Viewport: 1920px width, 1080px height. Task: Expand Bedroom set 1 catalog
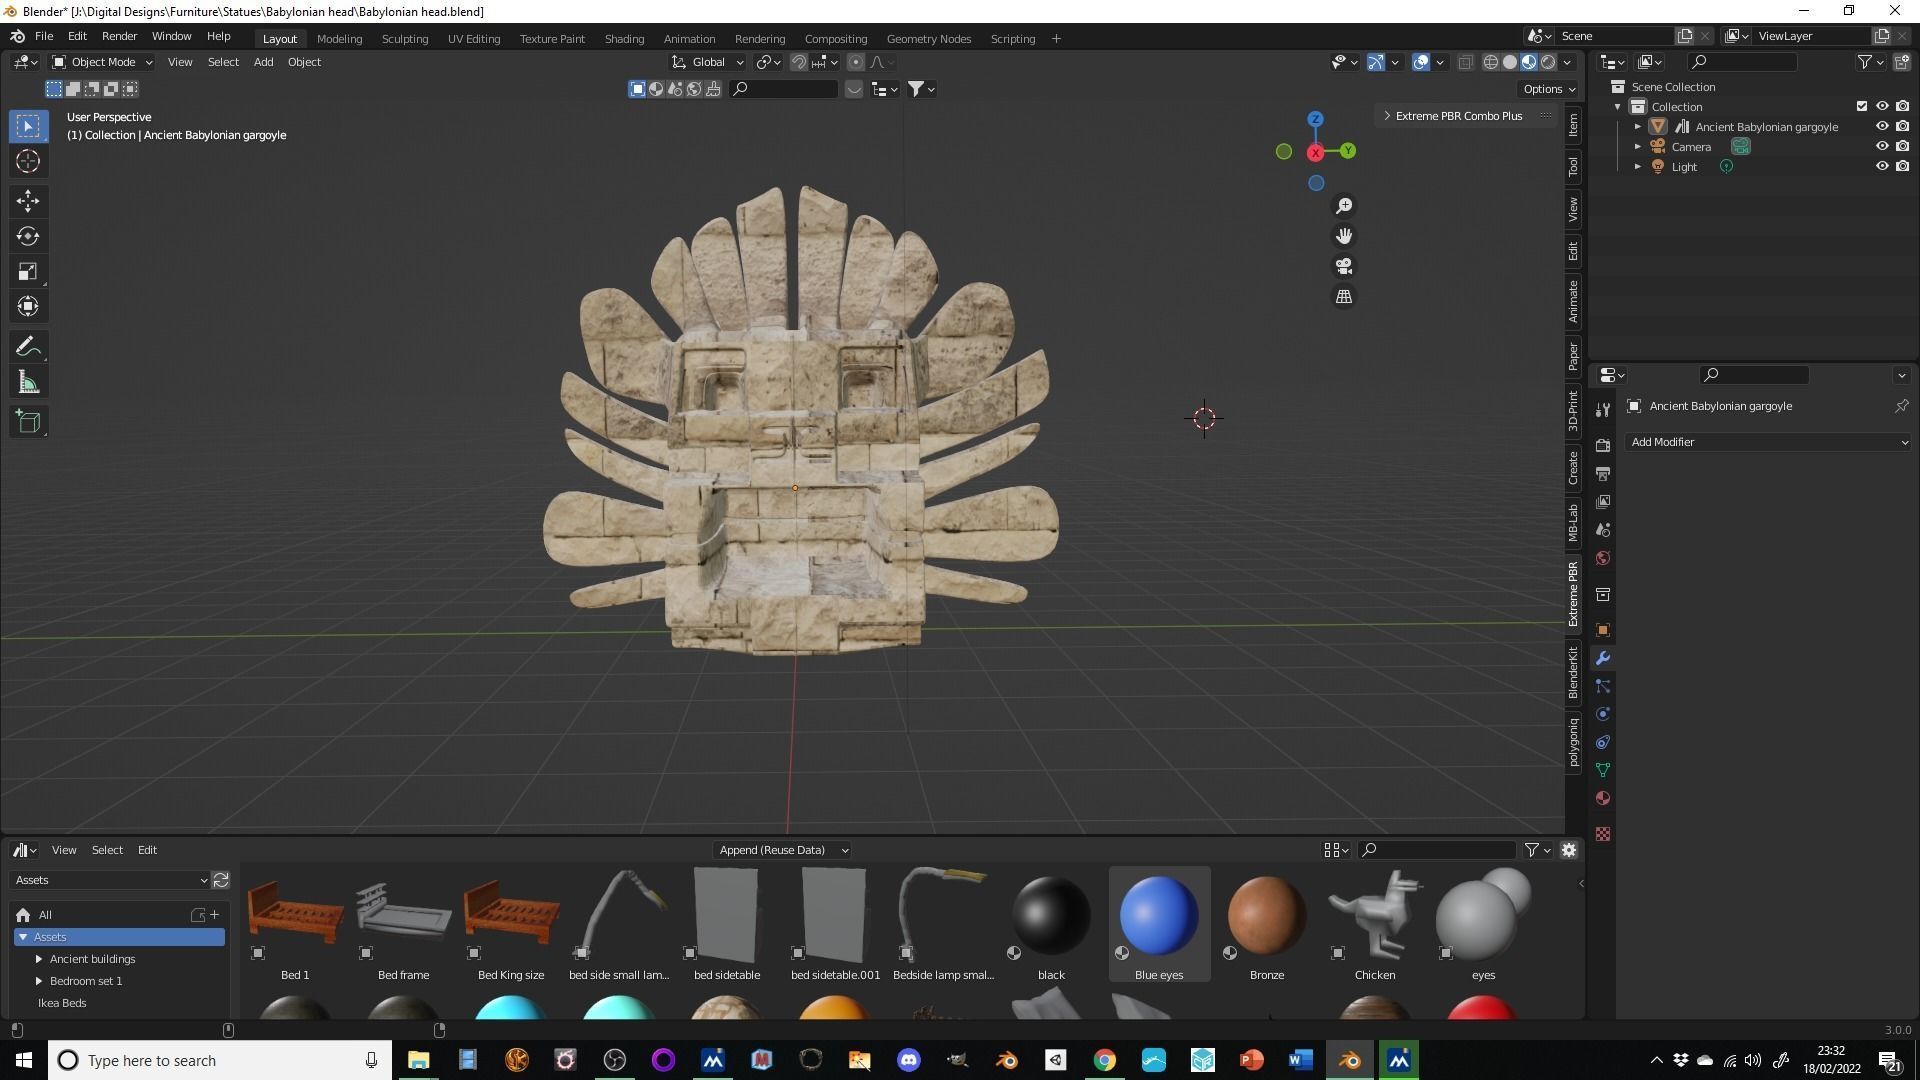[x=39, y=981]
